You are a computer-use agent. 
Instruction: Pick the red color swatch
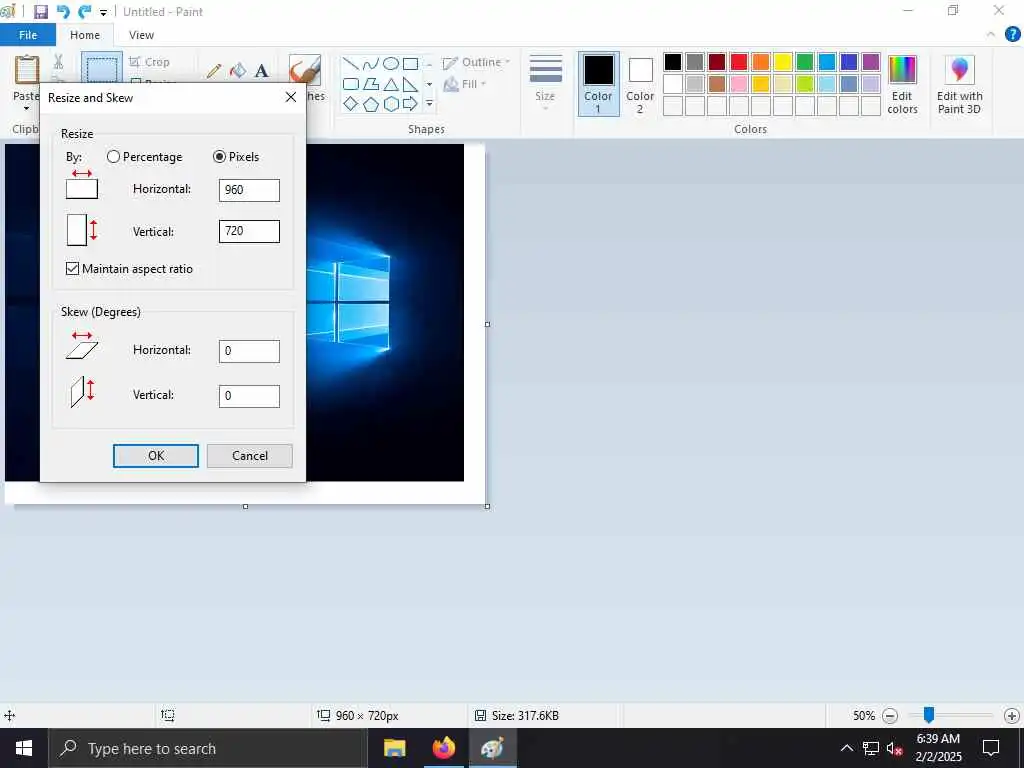pyautogui.click(x=739, y=62)
